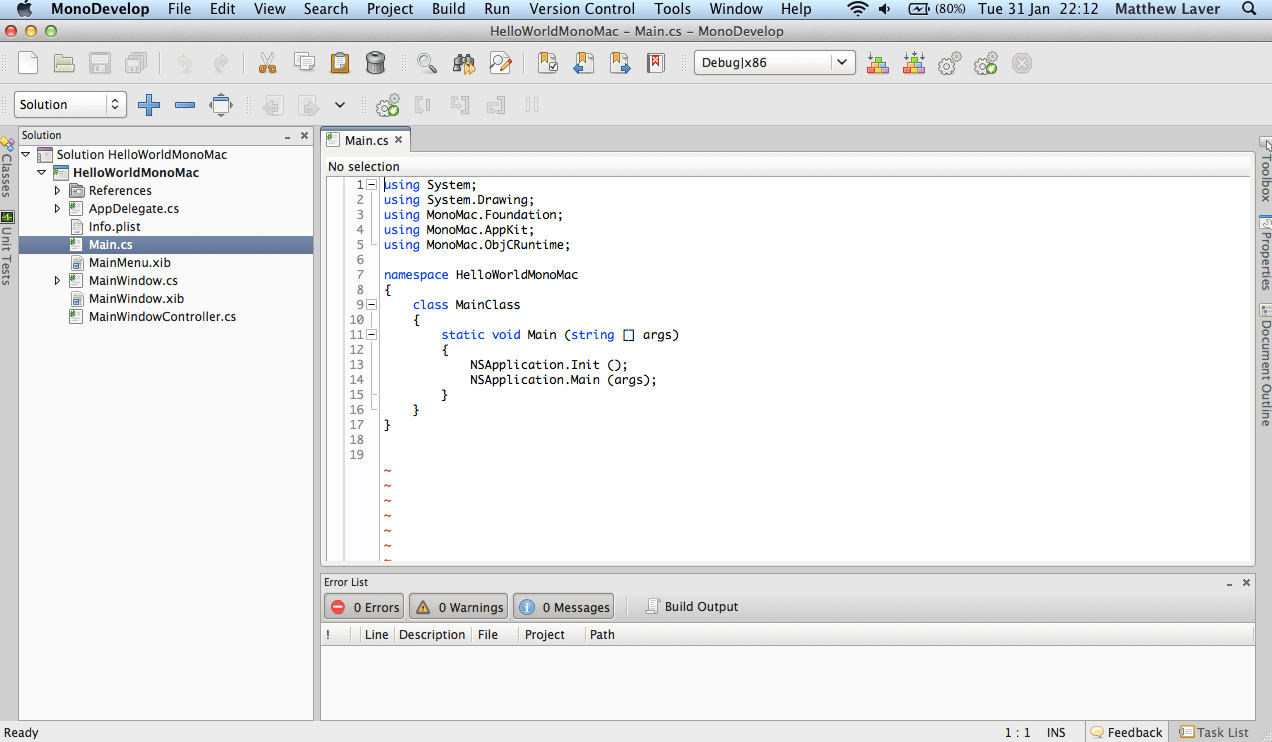Open the Properties side pad
Image resolution: width=1272 pixels, height=742 pixels.
(1265, 253)
